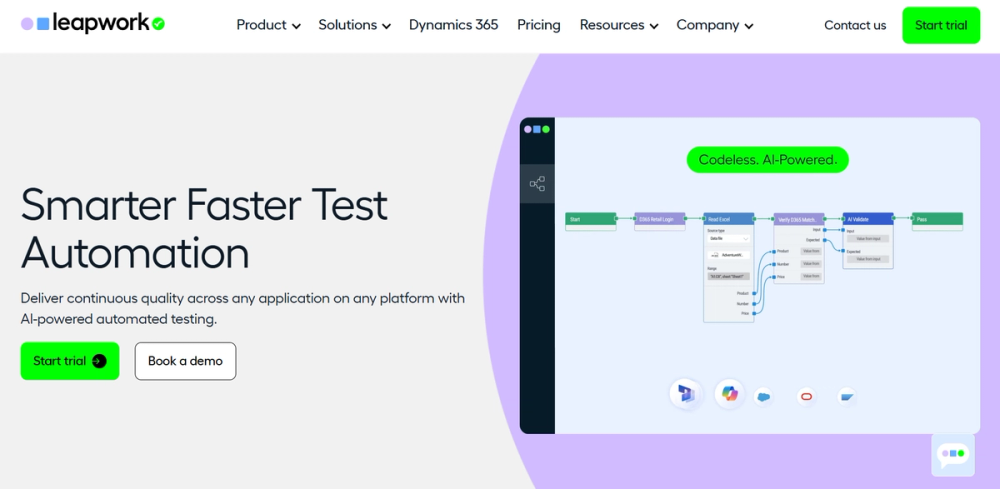The height and width of the screenshot is (489, 1000).
Task: Click the Smarter Faster Test Automation heading
Action: point(204,228)
